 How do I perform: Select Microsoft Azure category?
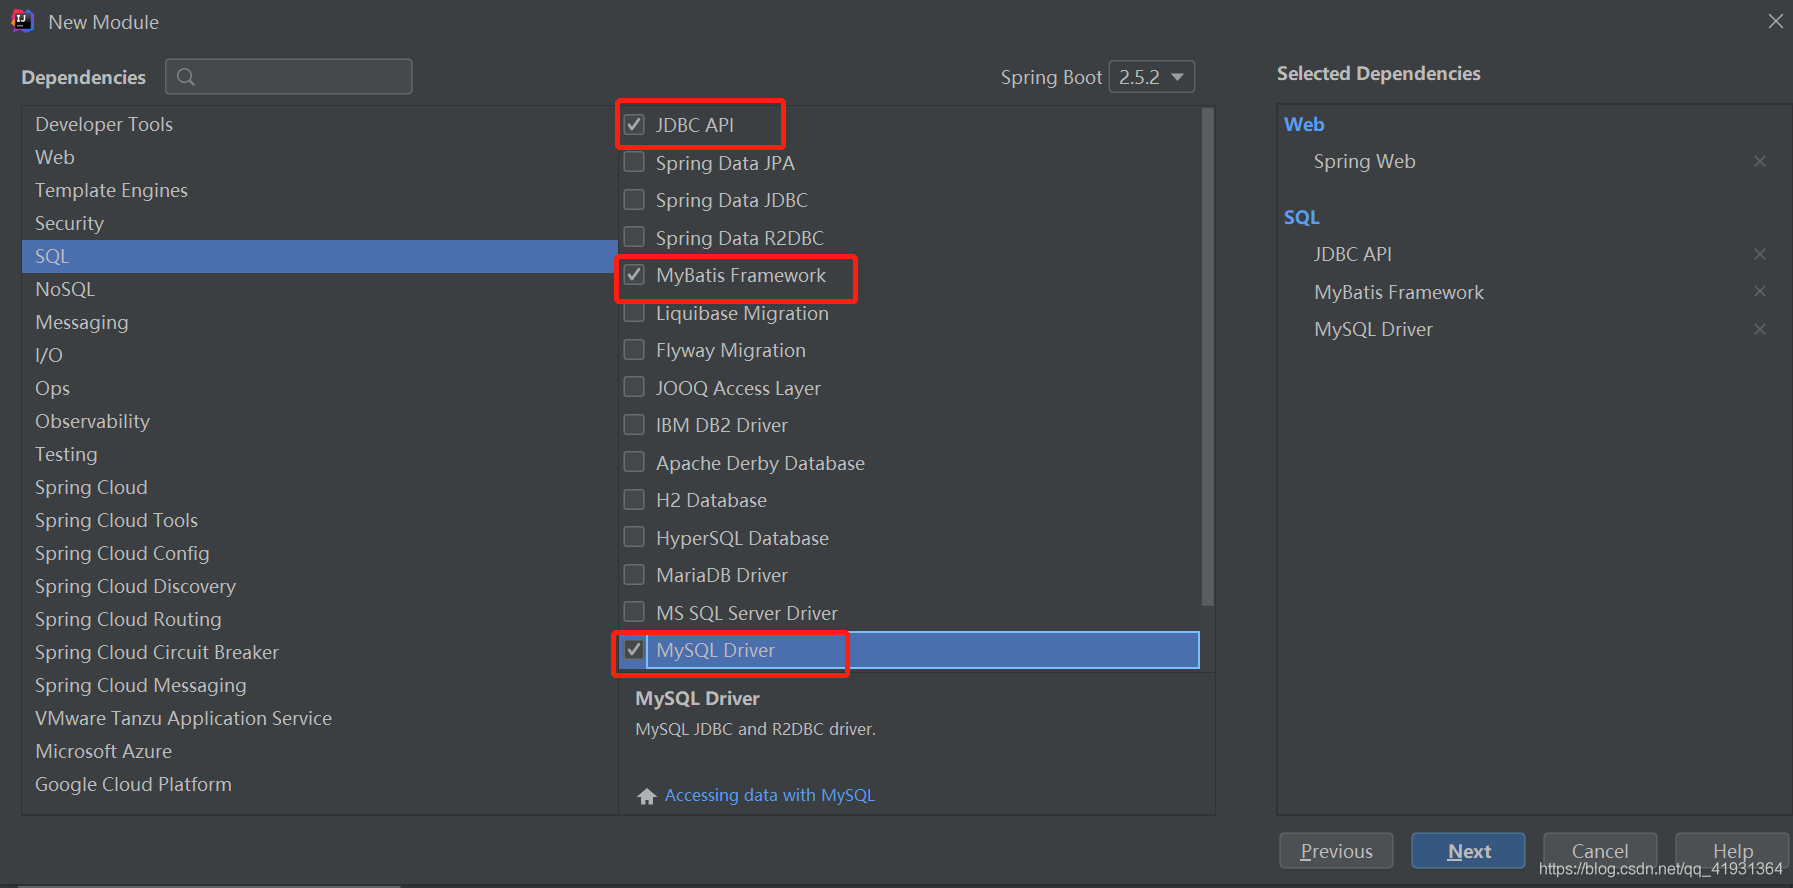319,751
